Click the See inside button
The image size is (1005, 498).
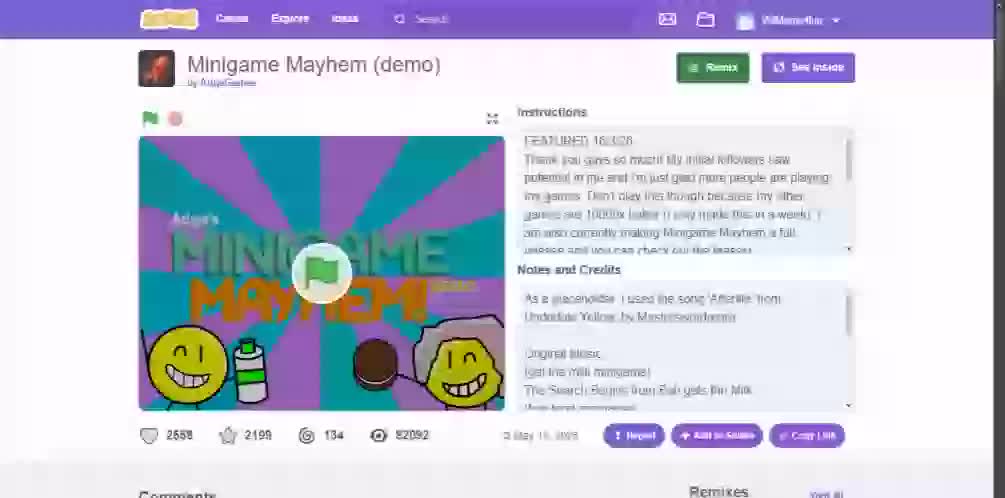(808, 67)
